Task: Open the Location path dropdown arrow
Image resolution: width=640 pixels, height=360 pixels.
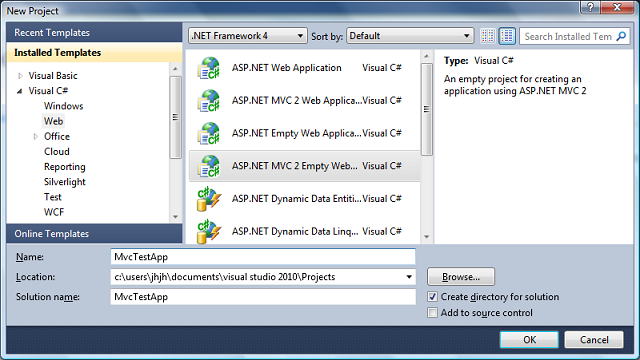Action: pos(409,277)
